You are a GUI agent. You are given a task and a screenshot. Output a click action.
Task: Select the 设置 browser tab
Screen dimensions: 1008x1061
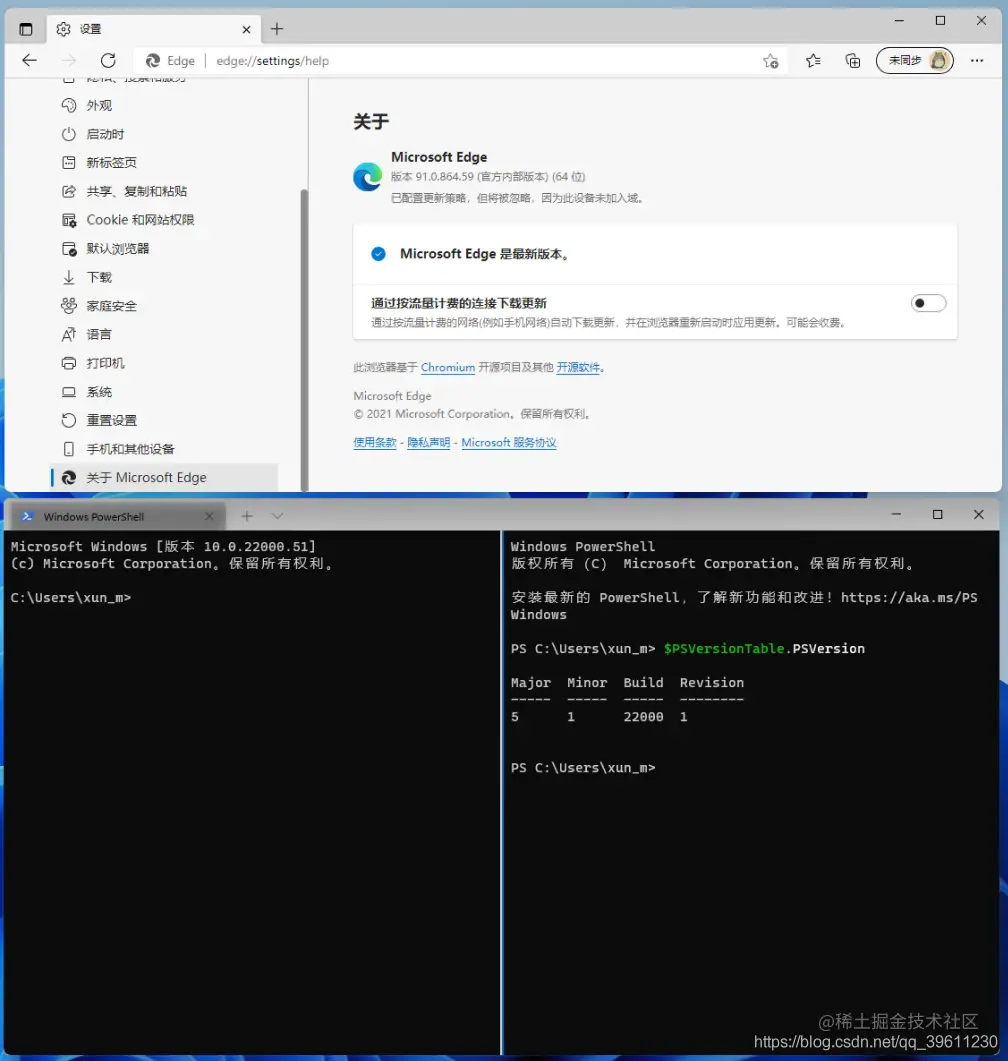click(x=154, y=29)
